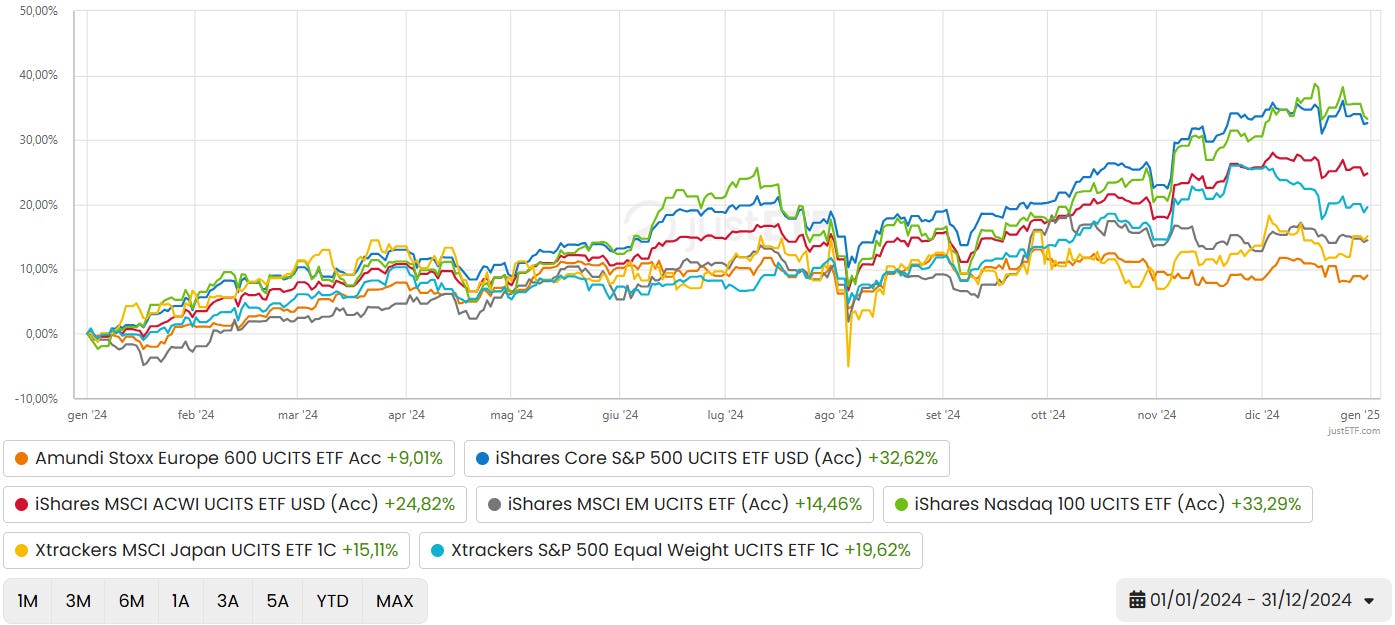Click the -10,00% y-axis label
1395x625 pixels.
pos(37,398)
